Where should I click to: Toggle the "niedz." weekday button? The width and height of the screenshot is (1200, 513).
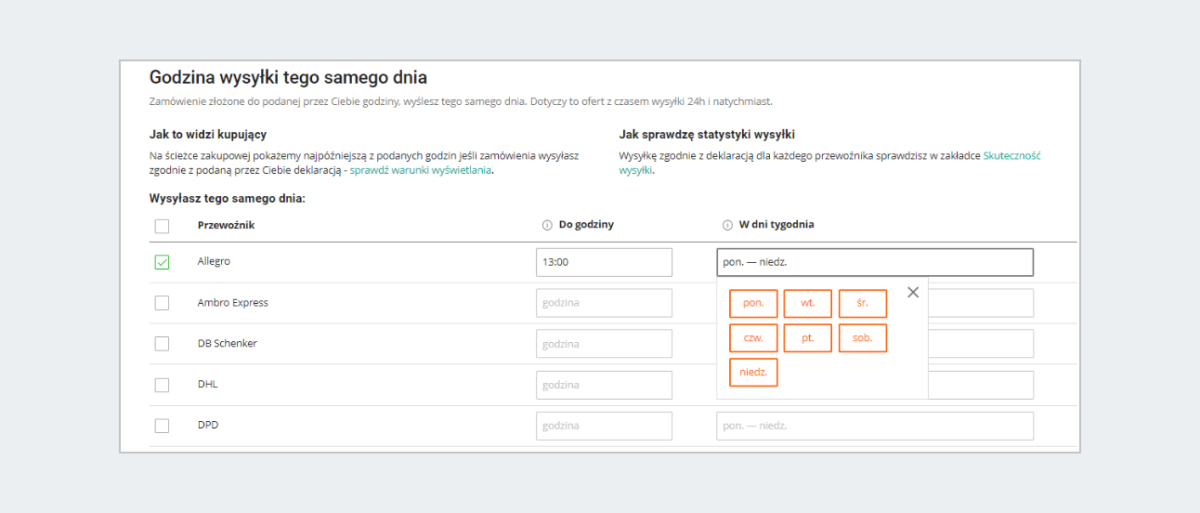click(753, 372)
